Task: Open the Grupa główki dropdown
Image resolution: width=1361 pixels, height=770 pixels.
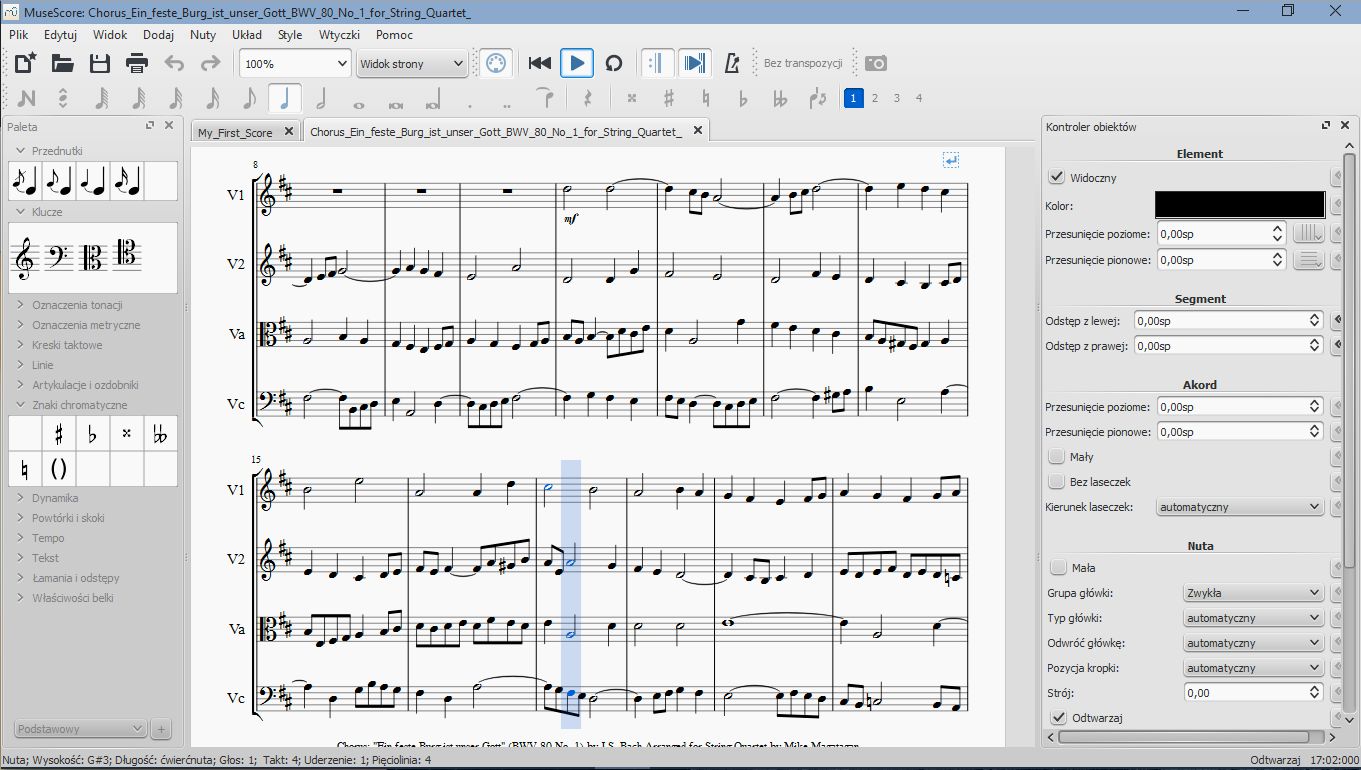Action: 1253,593
